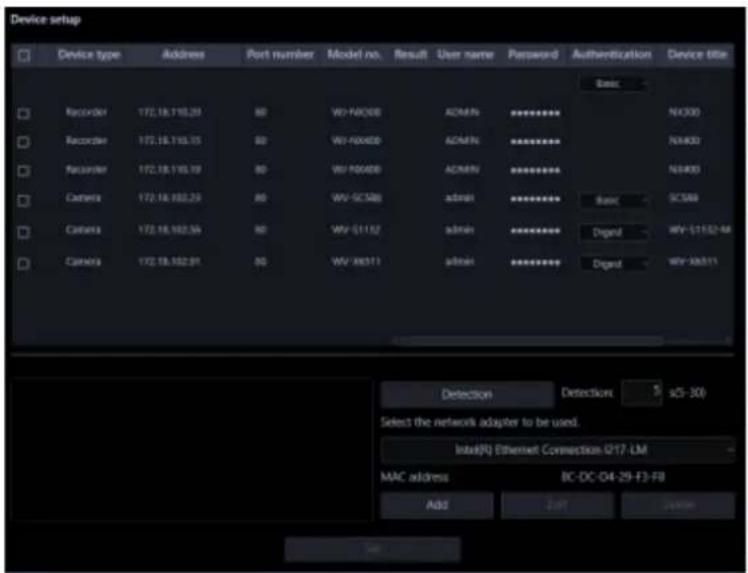Screen dimensions: 748x573
Task: Click the User name column header
Action: [466, 55]
